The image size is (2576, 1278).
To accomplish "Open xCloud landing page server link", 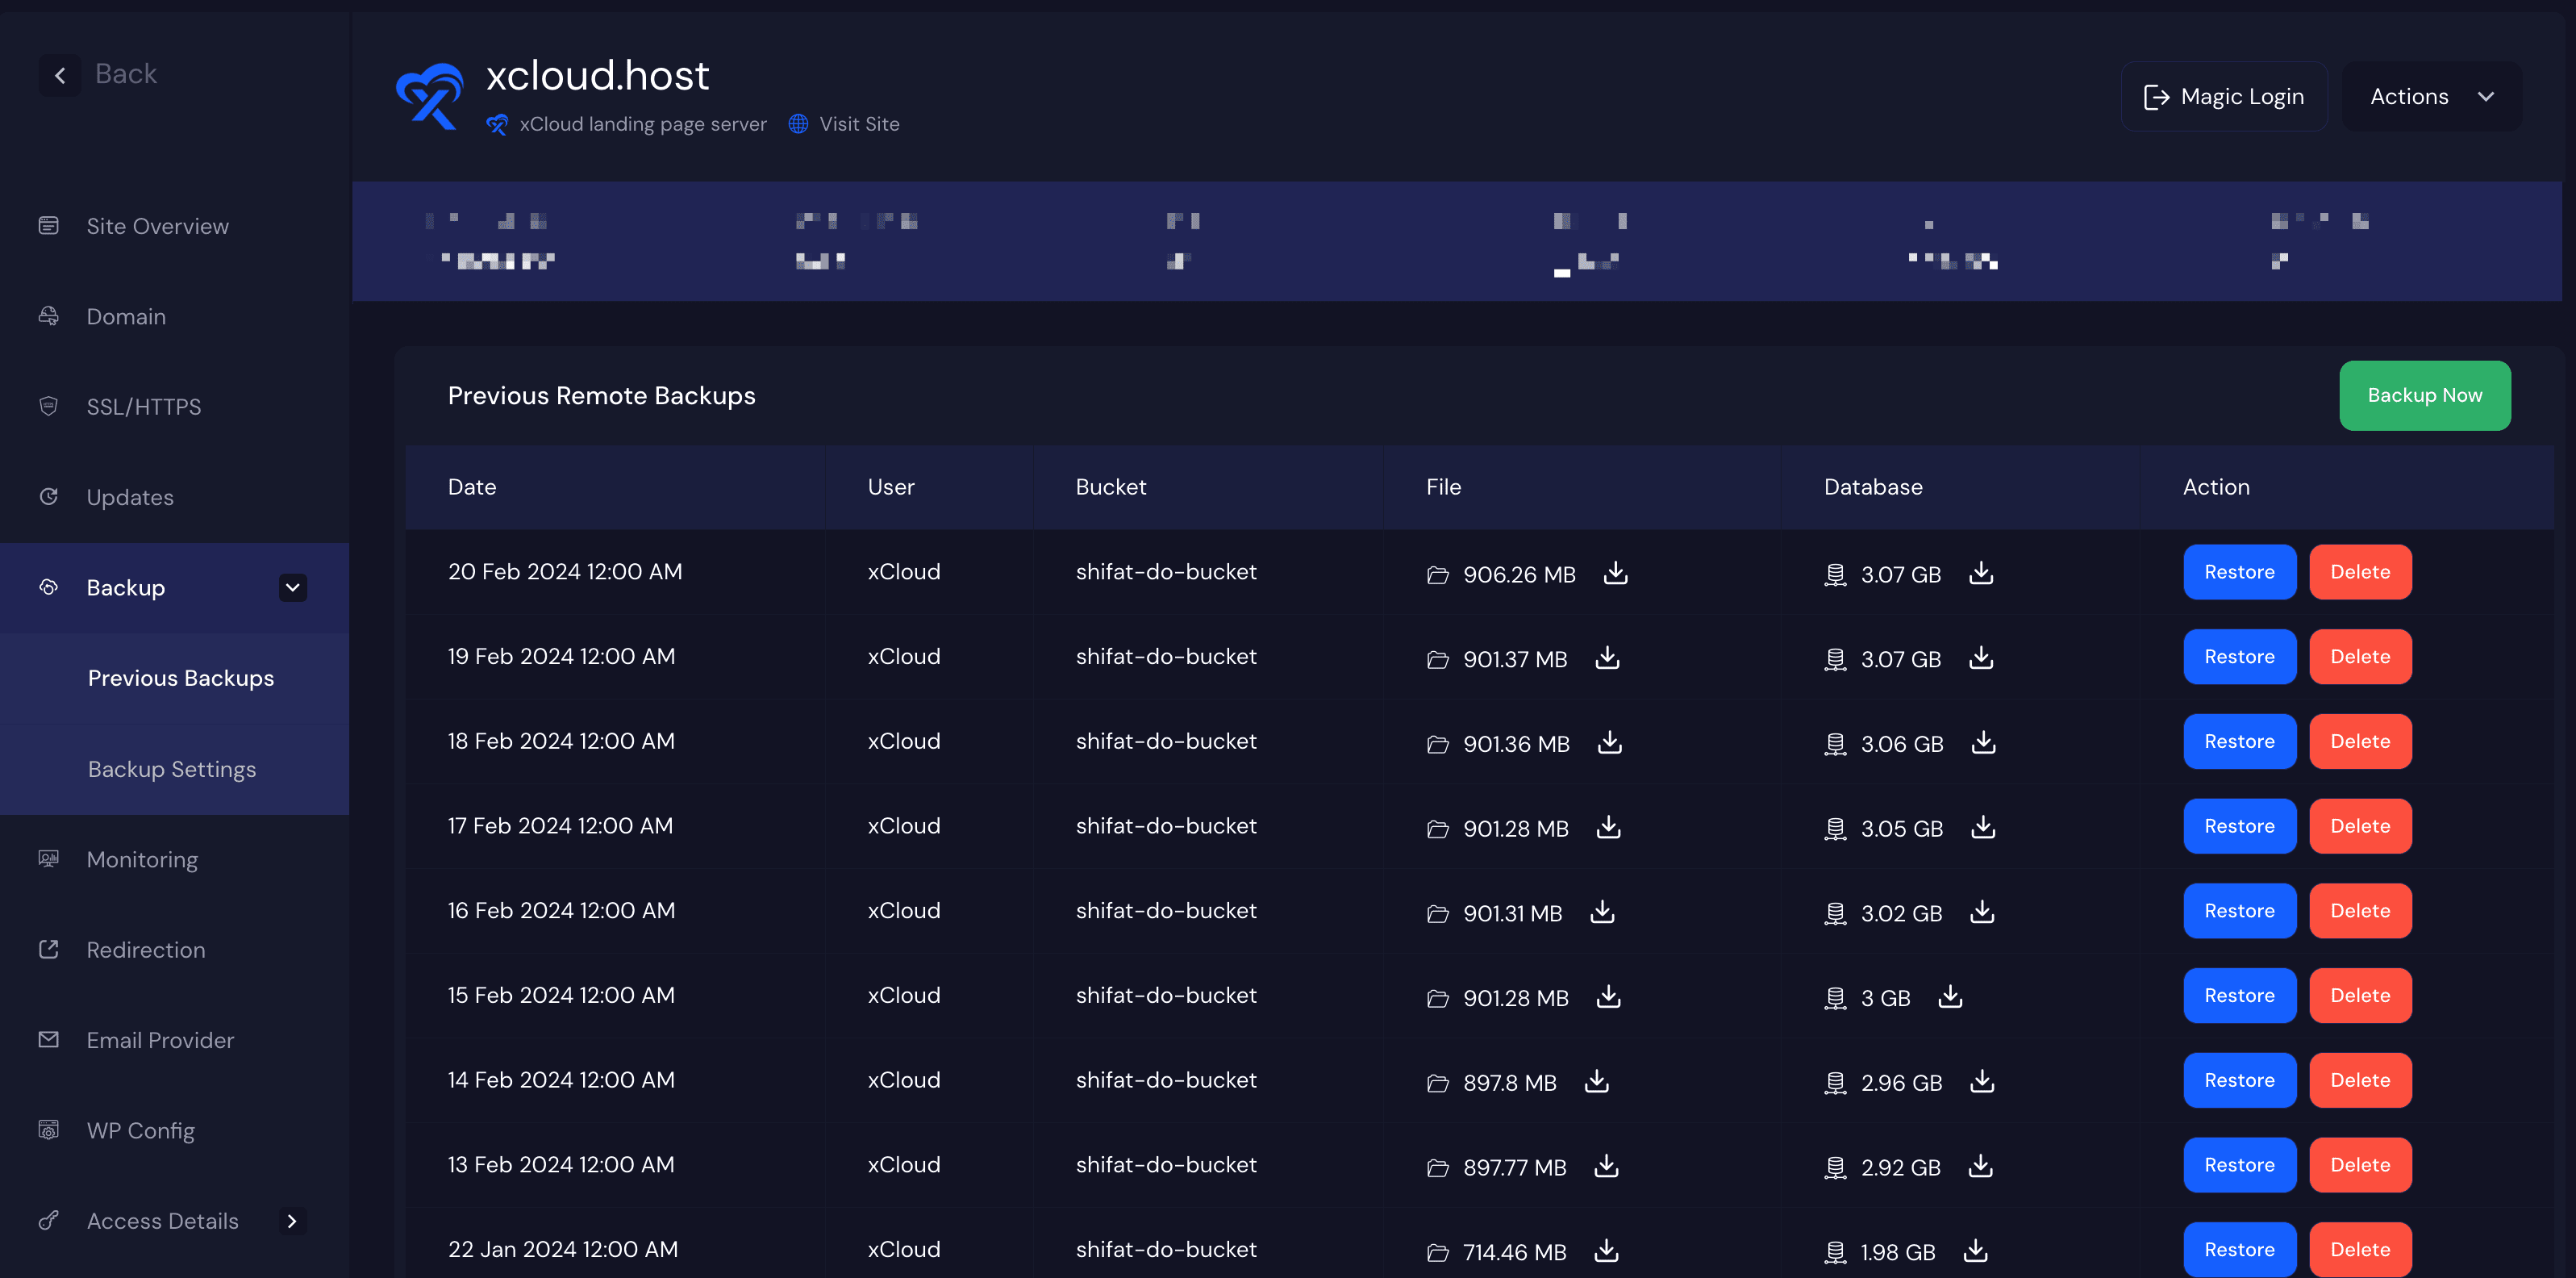I will 643,124.
